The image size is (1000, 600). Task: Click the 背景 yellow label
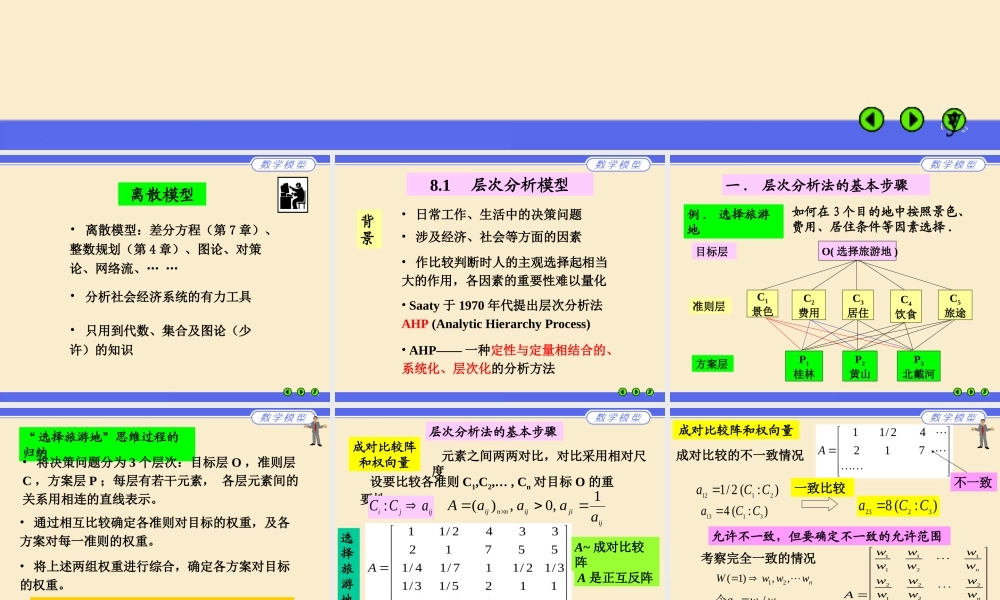pyautogui.click(x=366, y=226)
